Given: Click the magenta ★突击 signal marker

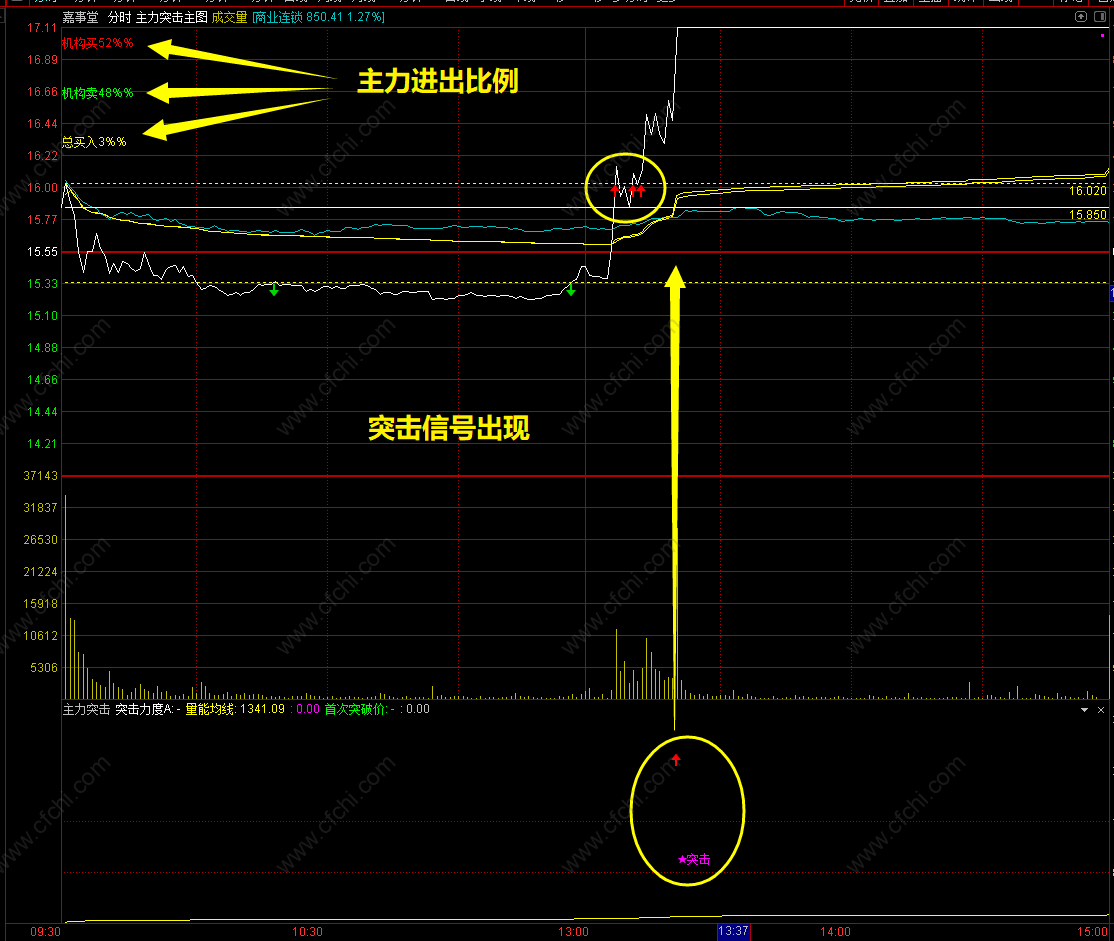Looking at the screenshot, I should tap(694, 859).
